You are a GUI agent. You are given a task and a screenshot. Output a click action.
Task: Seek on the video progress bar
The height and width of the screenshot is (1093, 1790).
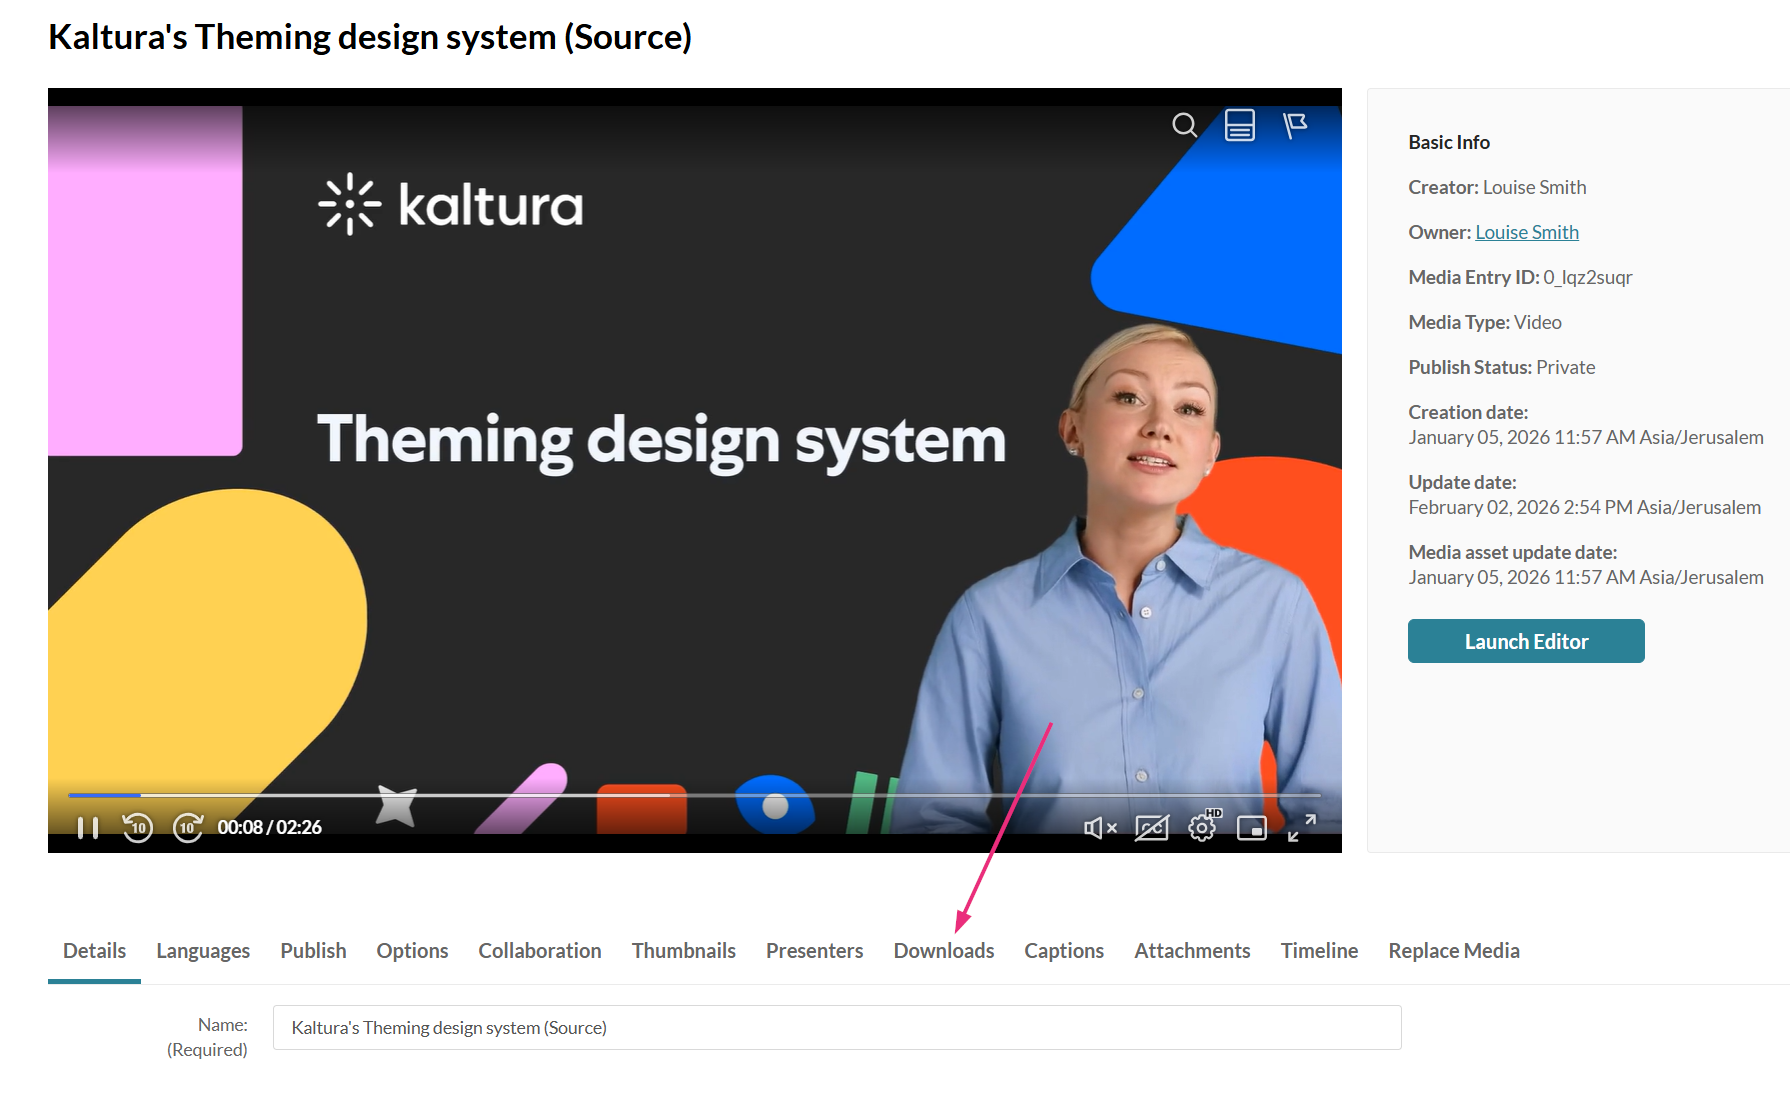(694, 795)
